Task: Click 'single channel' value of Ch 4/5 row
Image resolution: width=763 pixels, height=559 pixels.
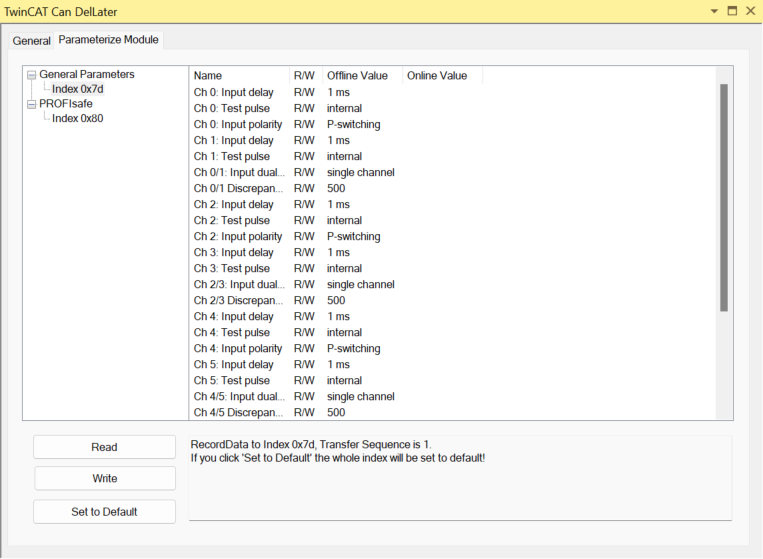Action: click(361, 397)
